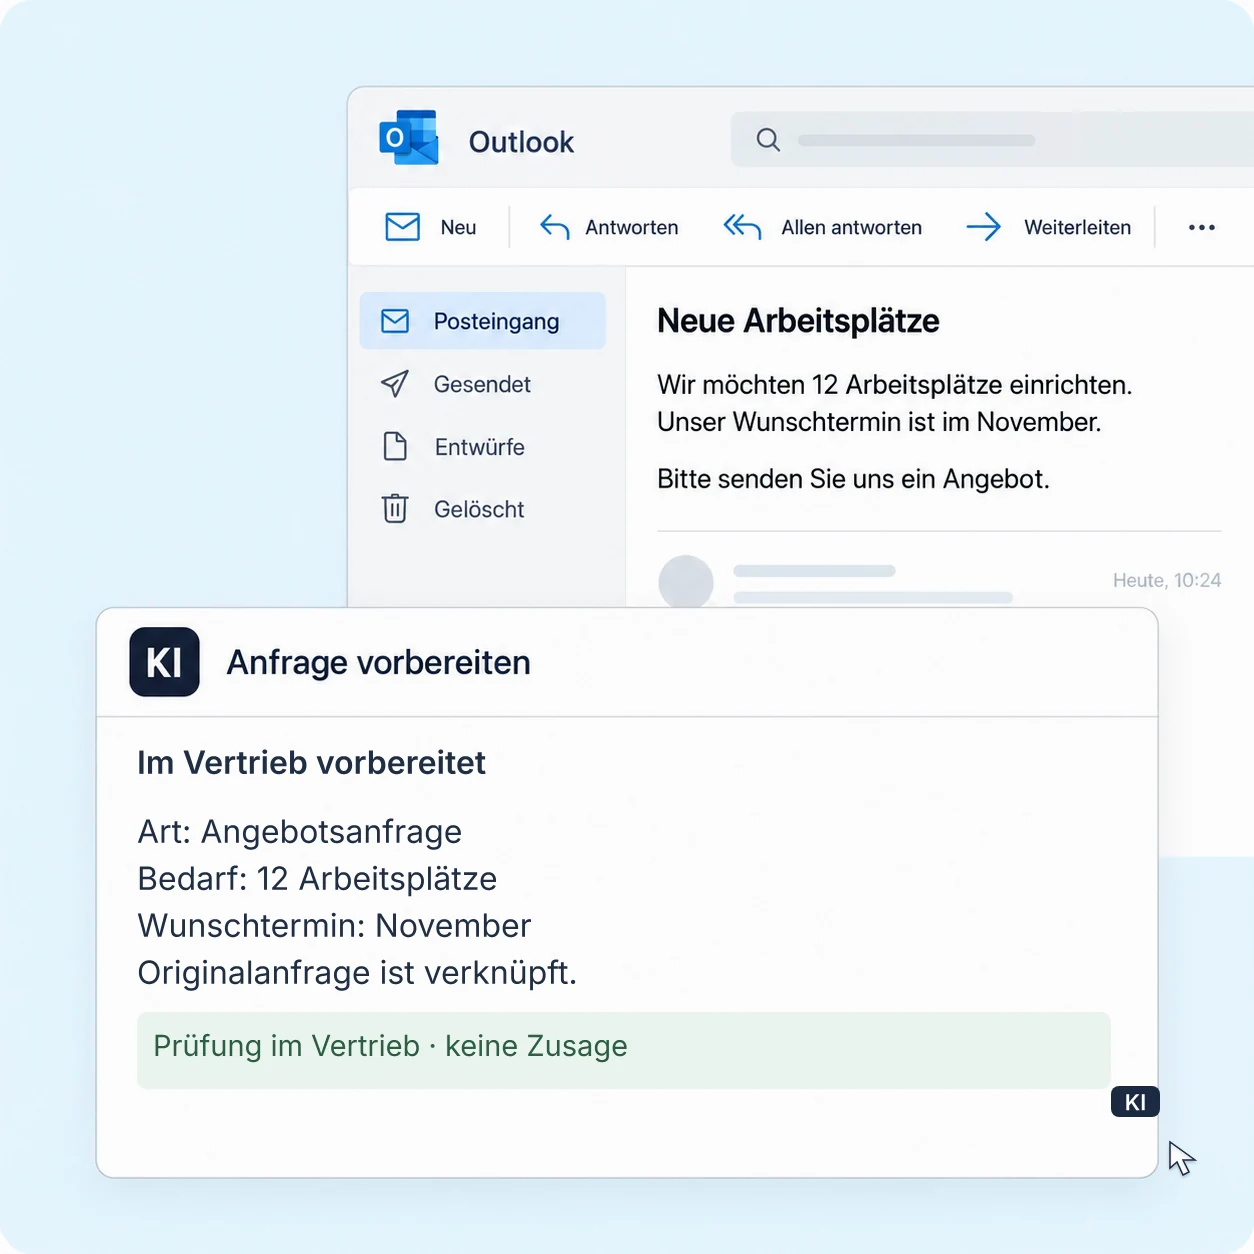Click the Art: Angebotsanfrage line

point(300,832)
